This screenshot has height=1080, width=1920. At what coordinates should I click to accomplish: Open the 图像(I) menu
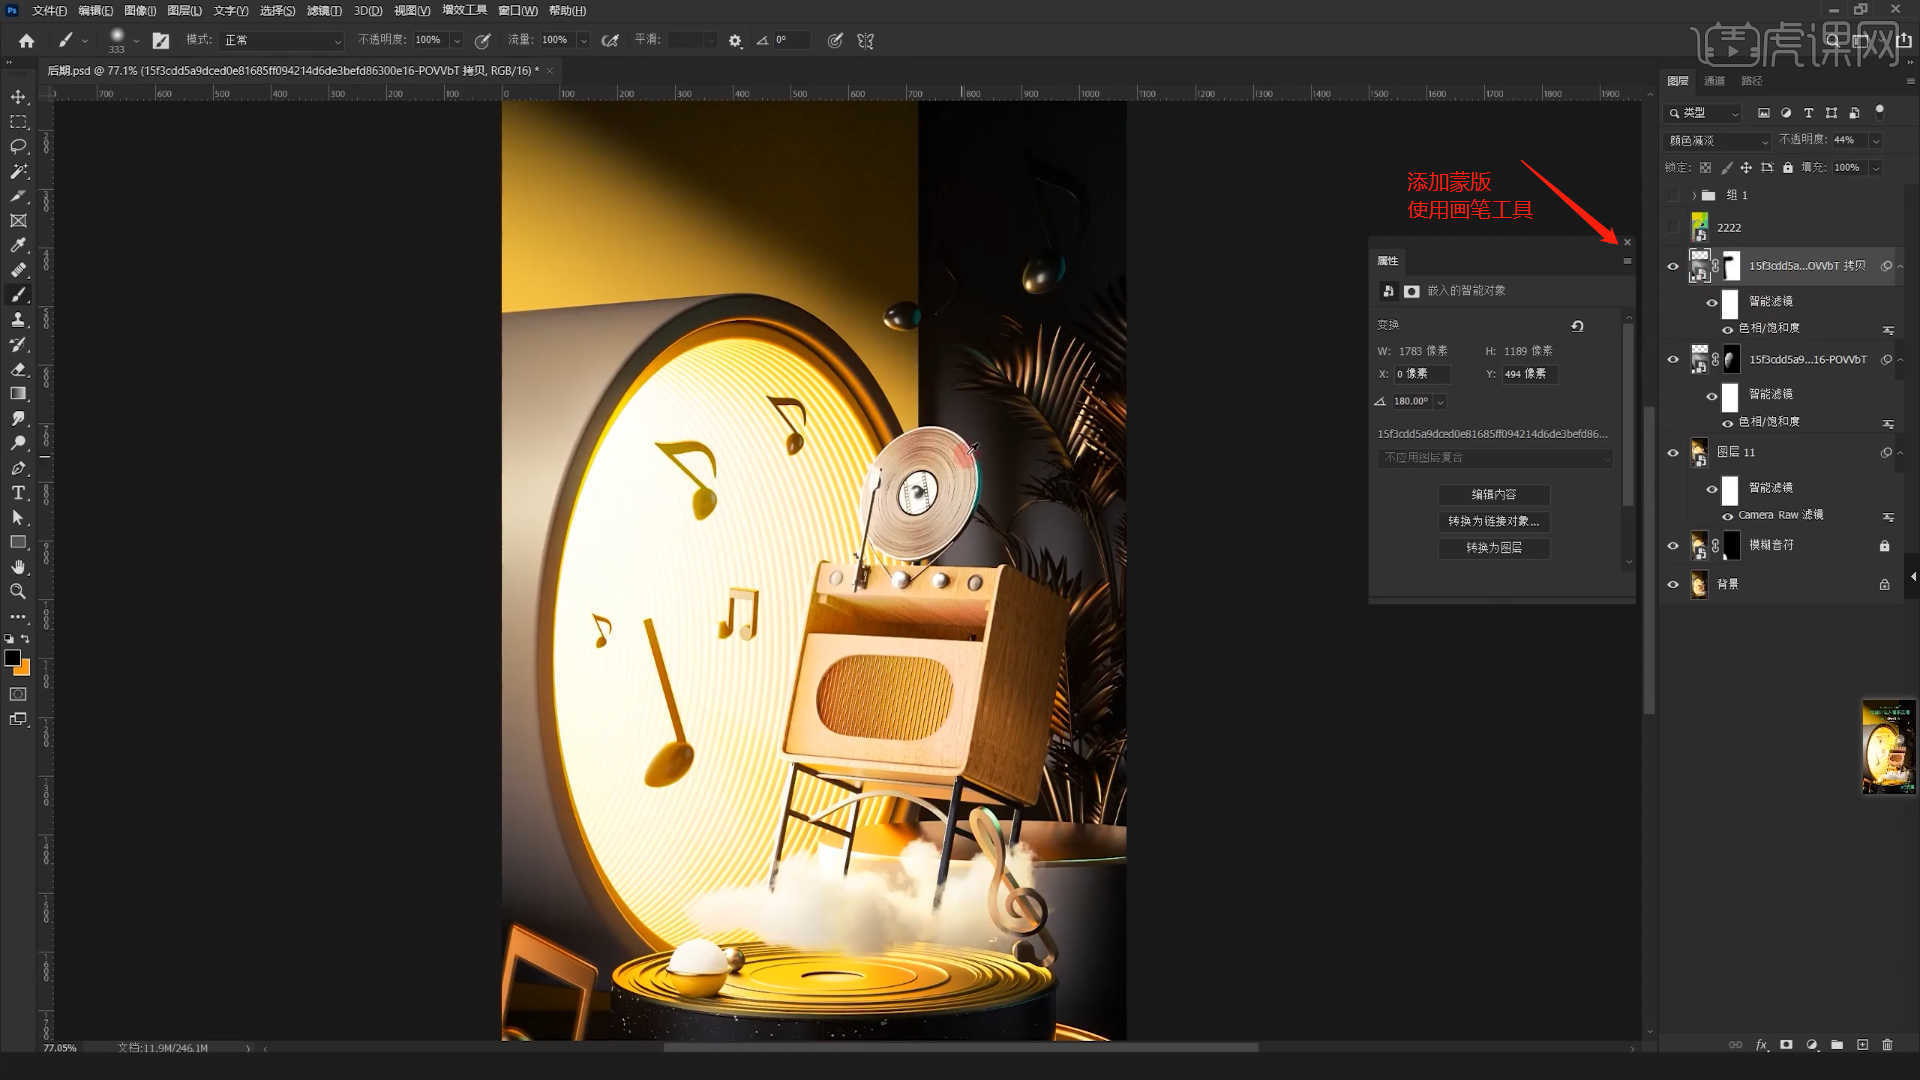[140, 11]
